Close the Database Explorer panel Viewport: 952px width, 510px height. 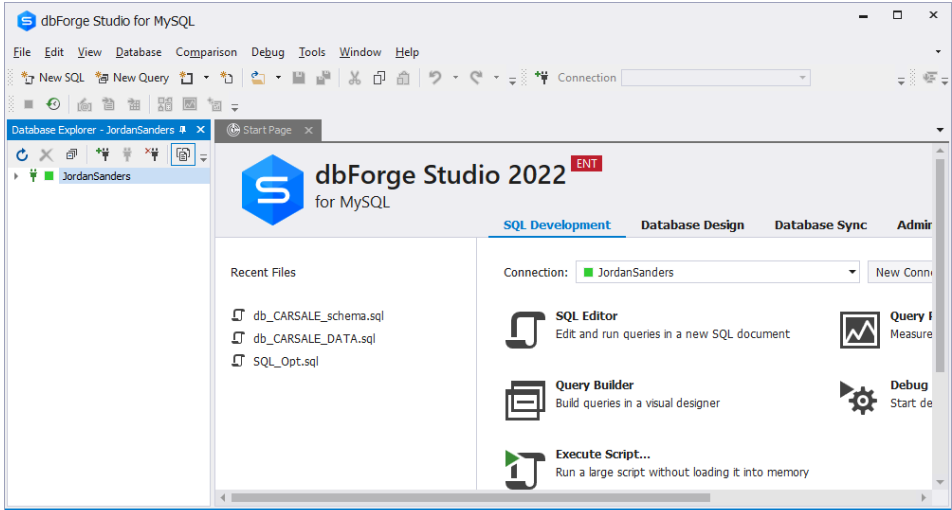(200, 130)
